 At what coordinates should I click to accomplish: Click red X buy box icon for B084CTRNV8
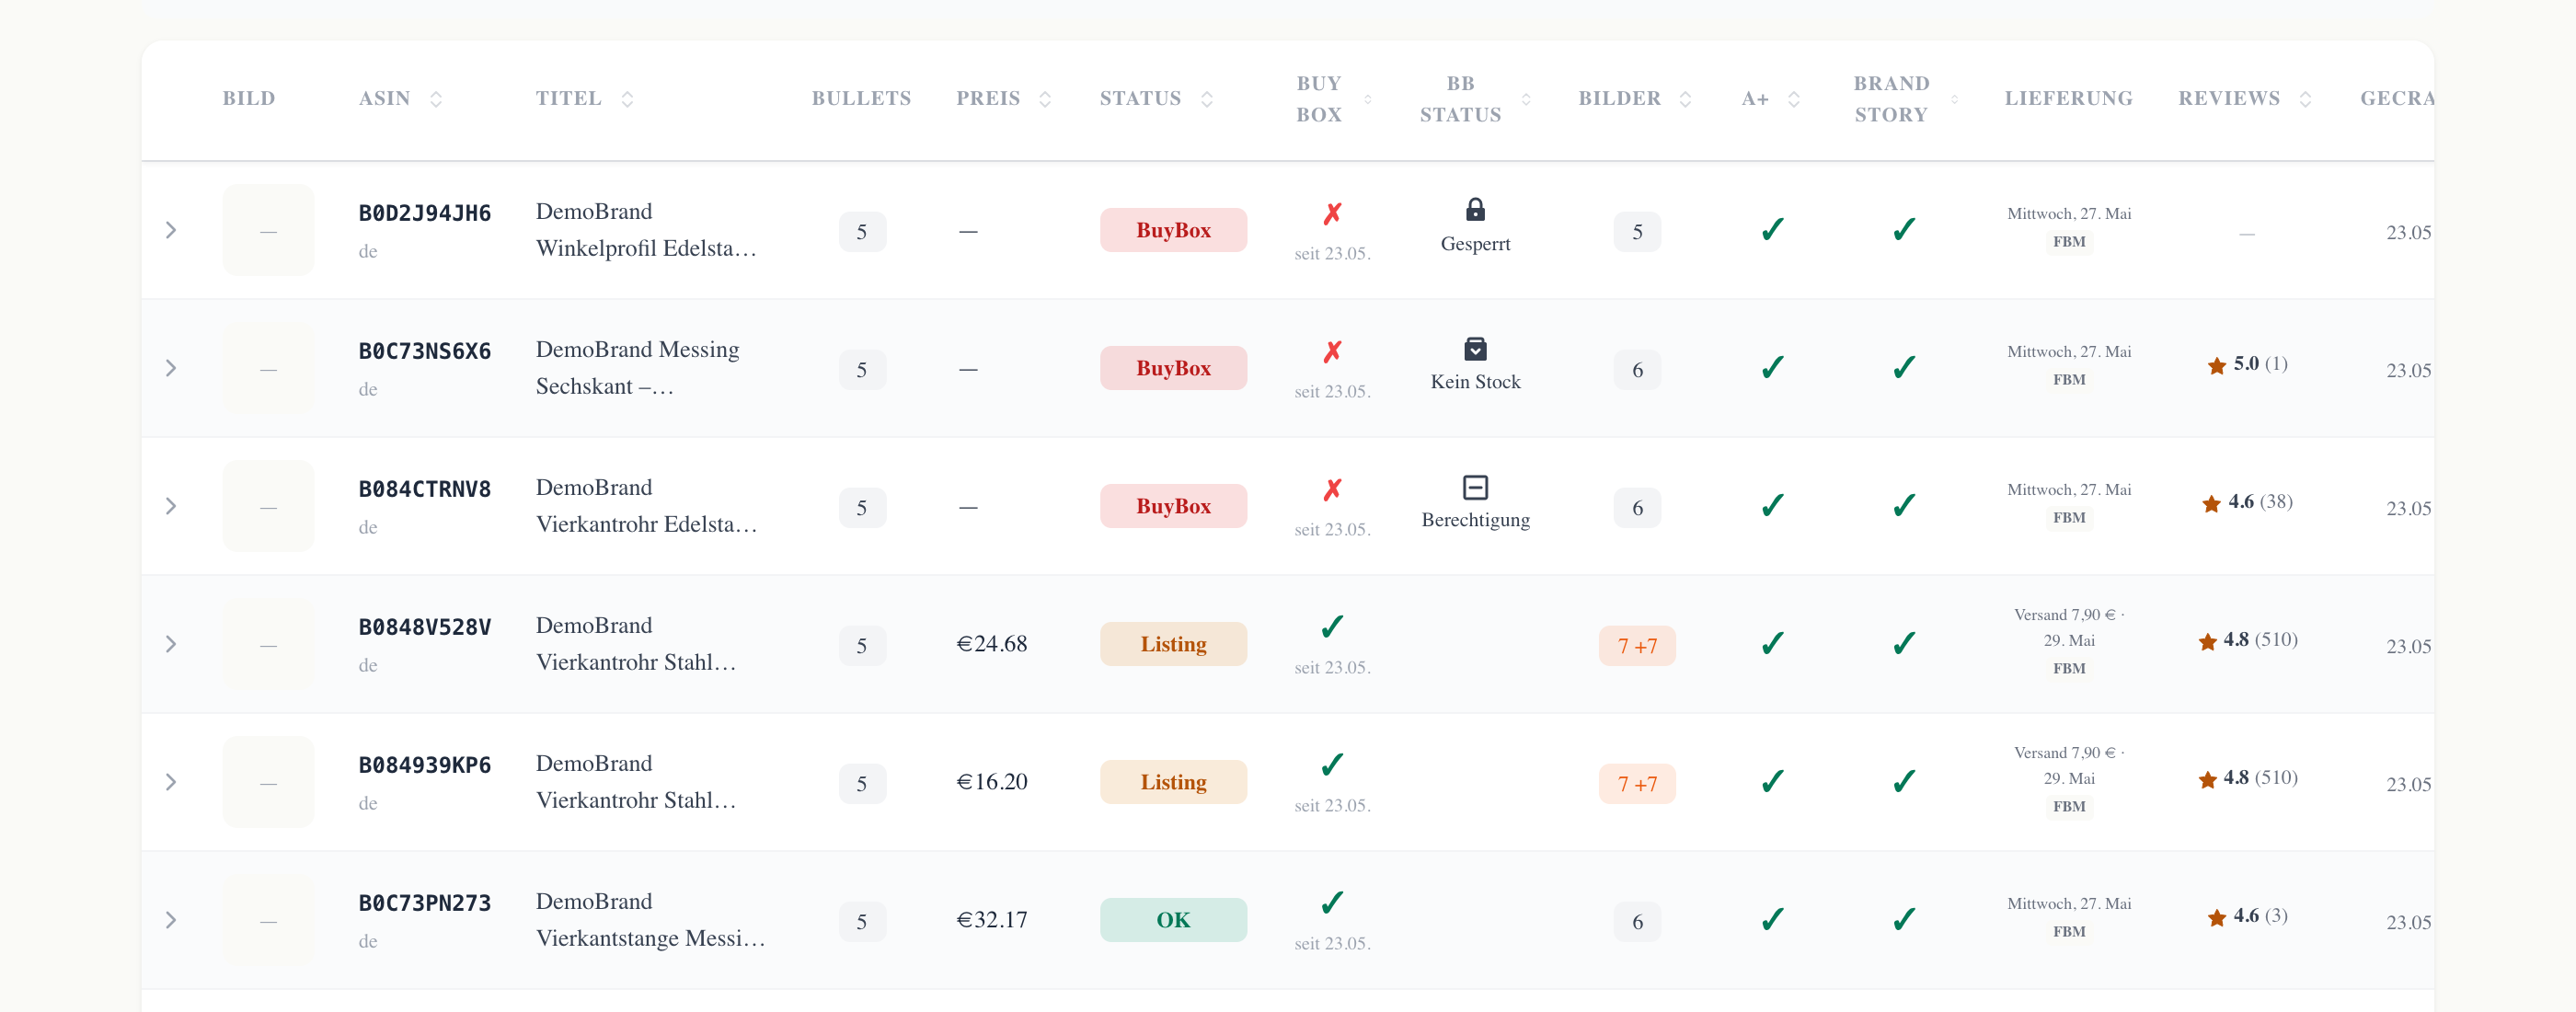click(1332, 489)
